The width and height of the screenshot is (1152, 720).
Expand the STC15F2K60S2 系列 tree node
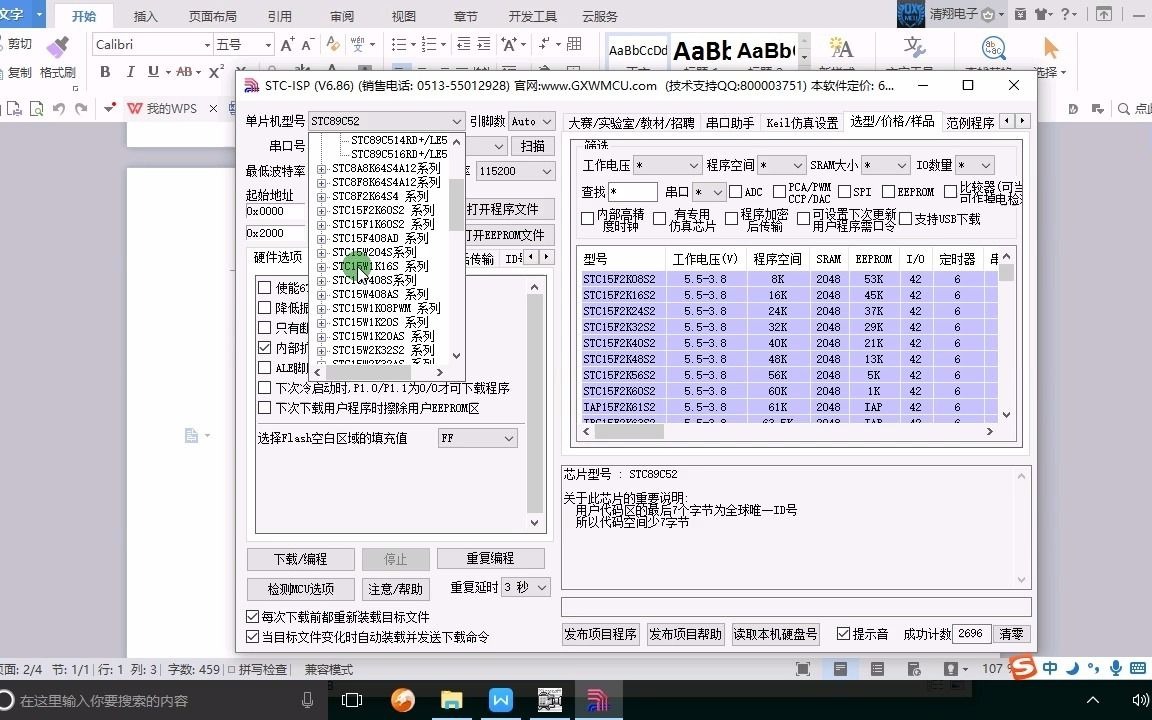(x=321, y=210)
